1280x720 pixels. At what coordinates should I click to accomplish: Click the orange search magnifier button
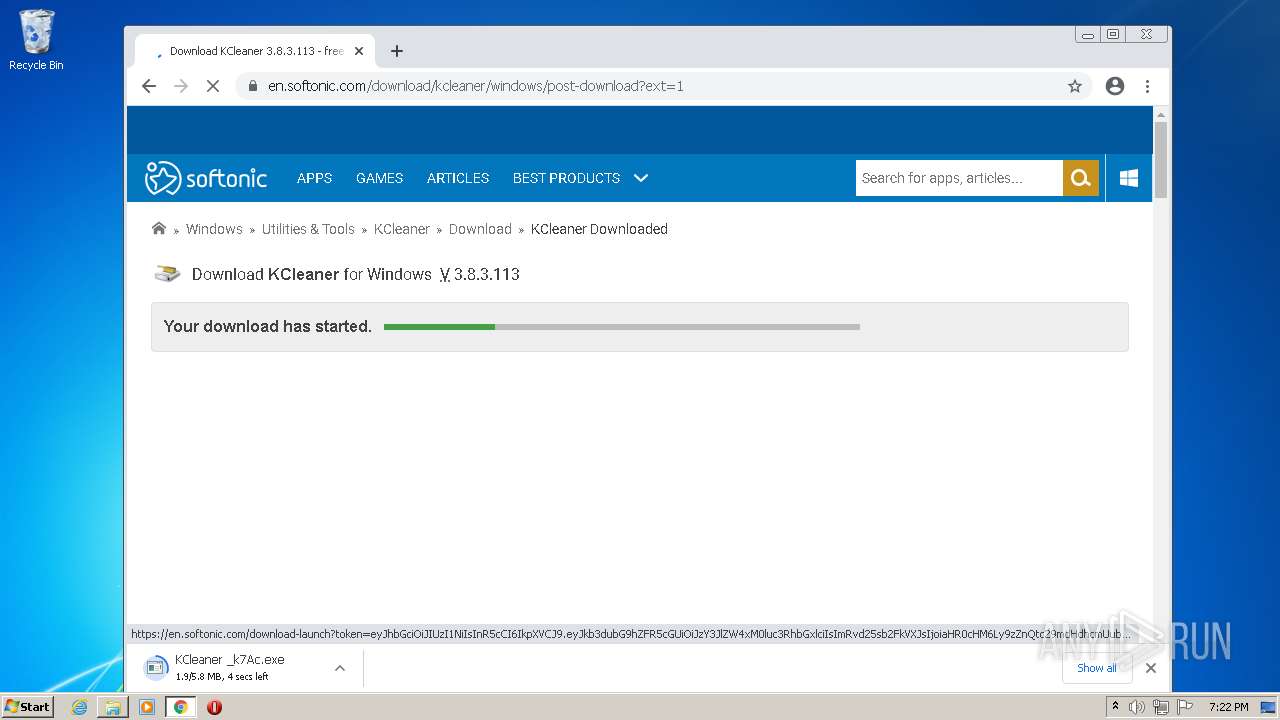tap(1080, 178)
